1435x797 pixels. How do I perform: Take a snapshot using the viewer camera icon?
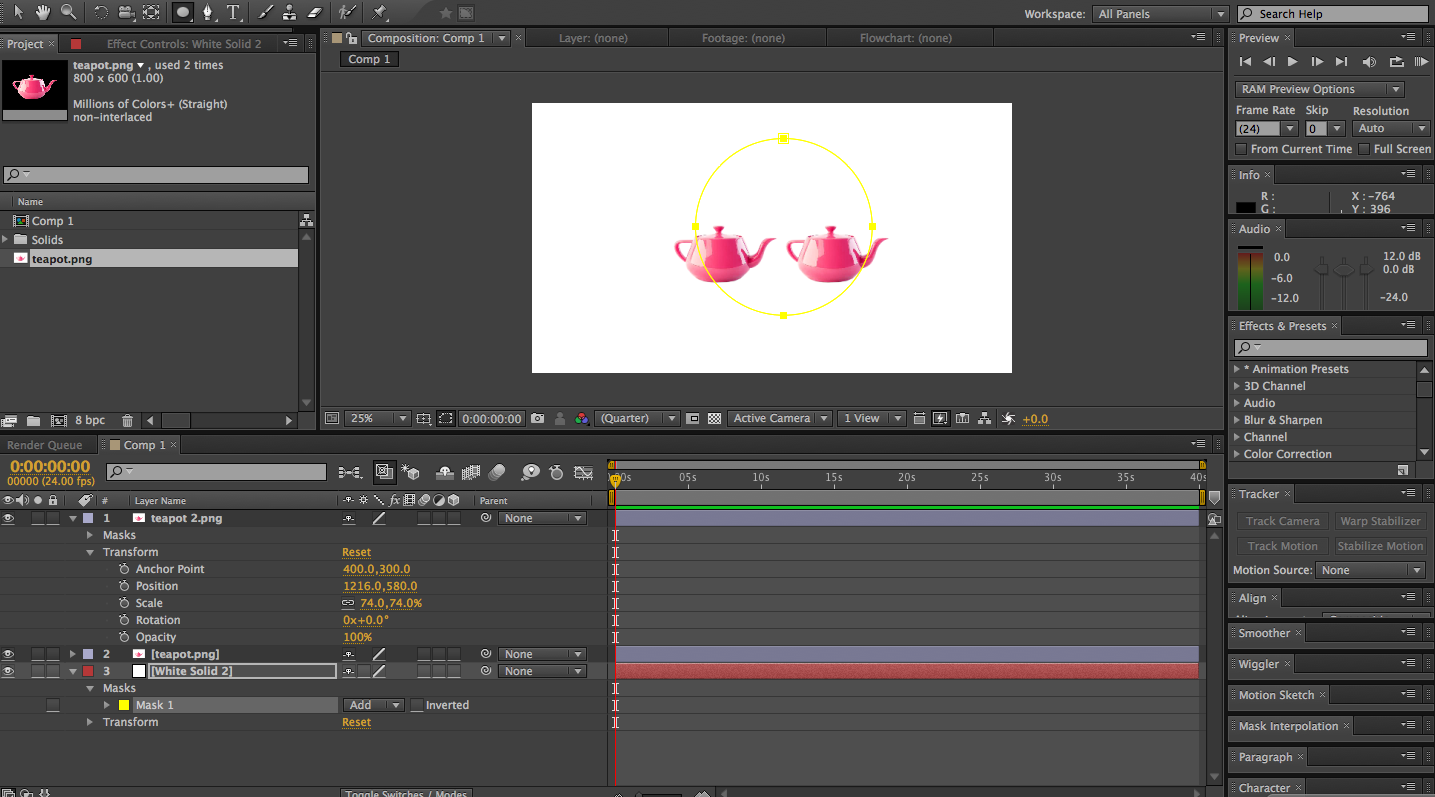(538, 418)
